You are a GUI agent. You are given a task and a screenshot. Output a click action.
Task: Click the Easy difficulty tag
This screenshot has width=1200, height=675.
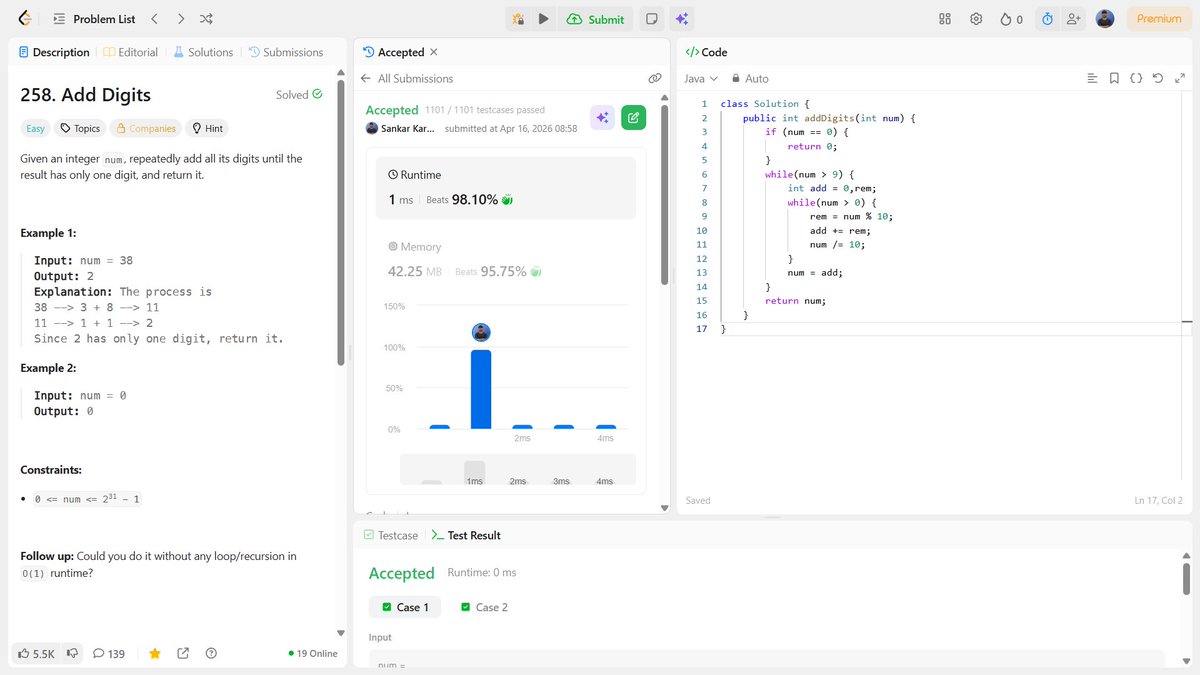coord(35,128)
